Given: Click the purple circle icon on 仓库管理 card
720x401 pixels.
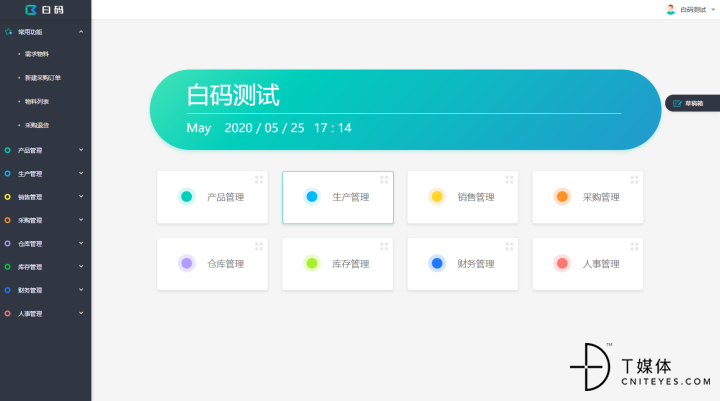Looking at the screenshot, I should (186, 263).
